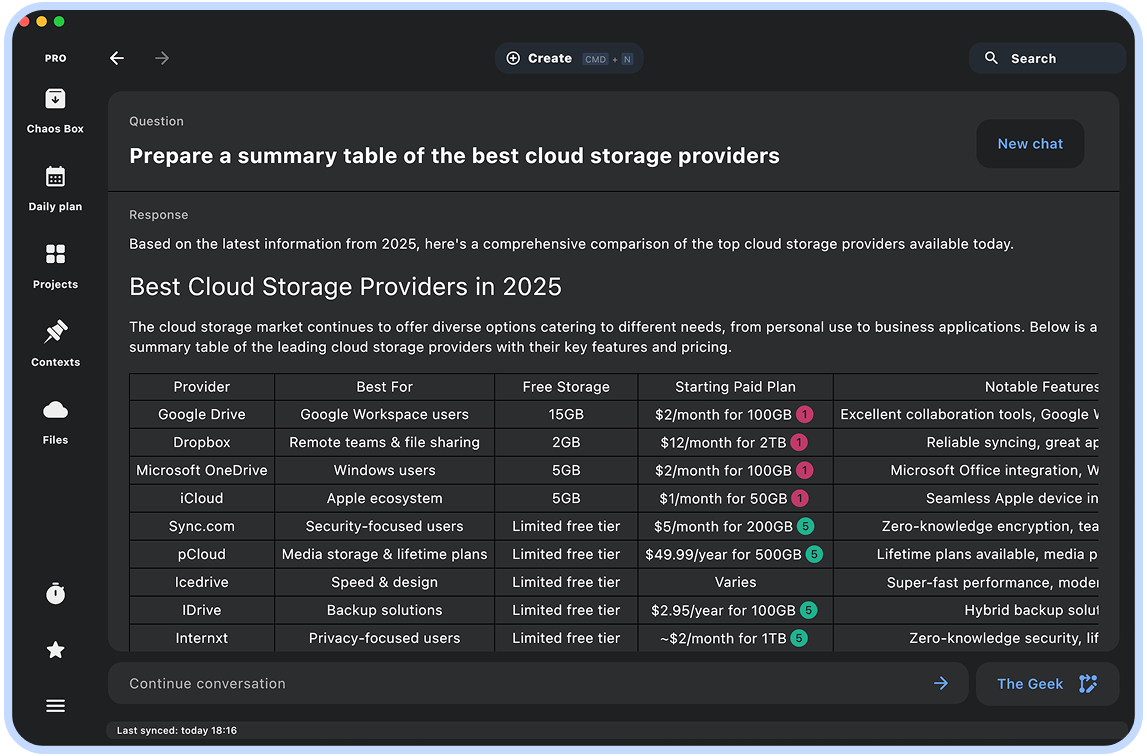Click the PRO label in the sidebar
Screen dimensions: 1147x756
(x=56, y=58)
